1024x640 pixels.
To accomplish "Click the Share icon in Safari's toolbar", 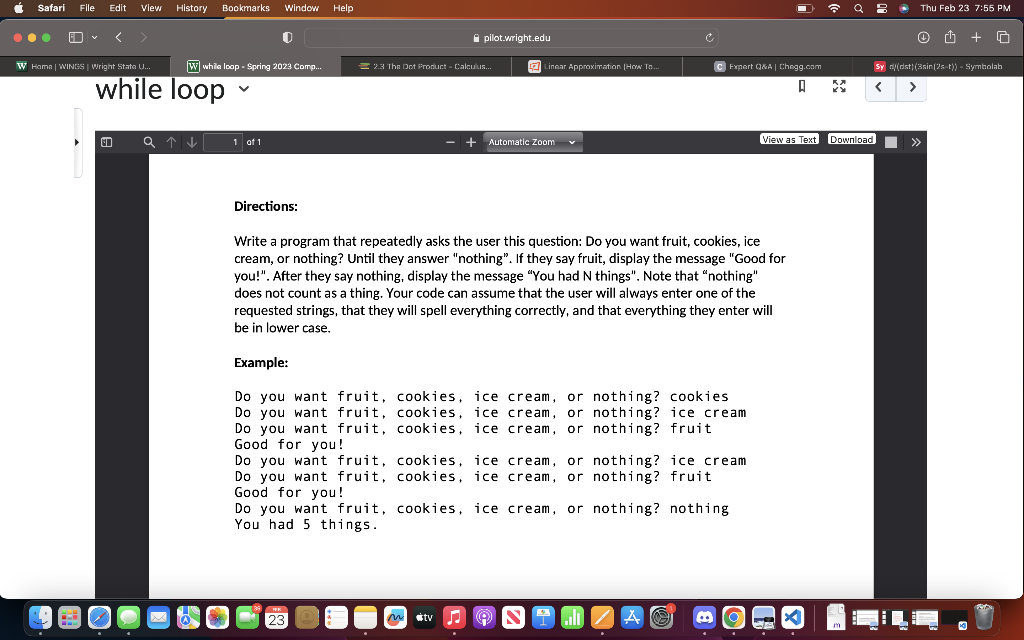I will pos(948,36).
